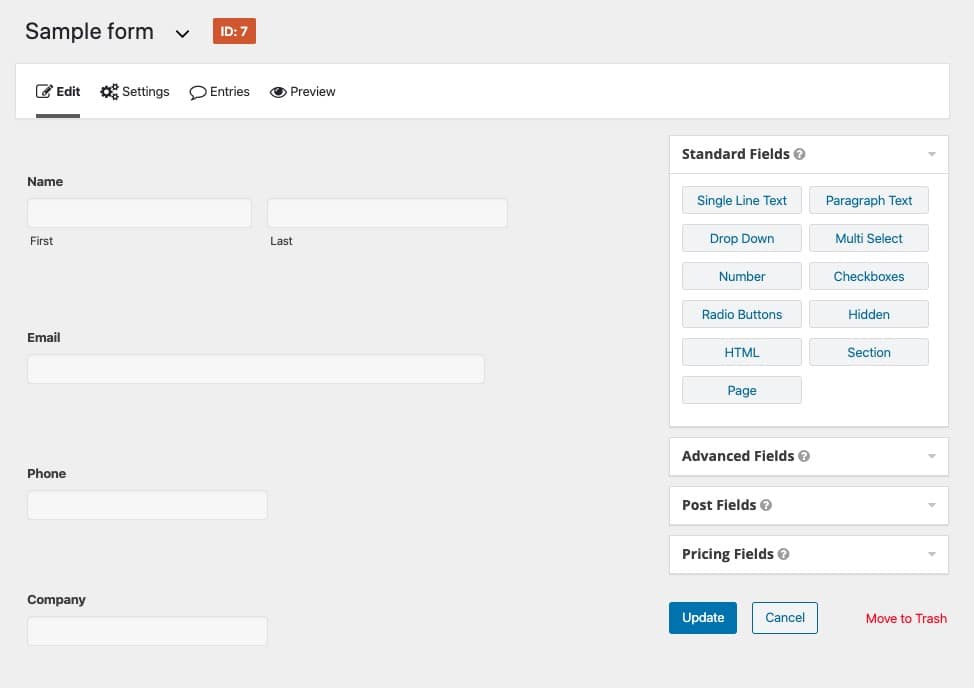This screenshot has height=688, width=974.
Task: Click the Update button
Action: pos(702,618)
